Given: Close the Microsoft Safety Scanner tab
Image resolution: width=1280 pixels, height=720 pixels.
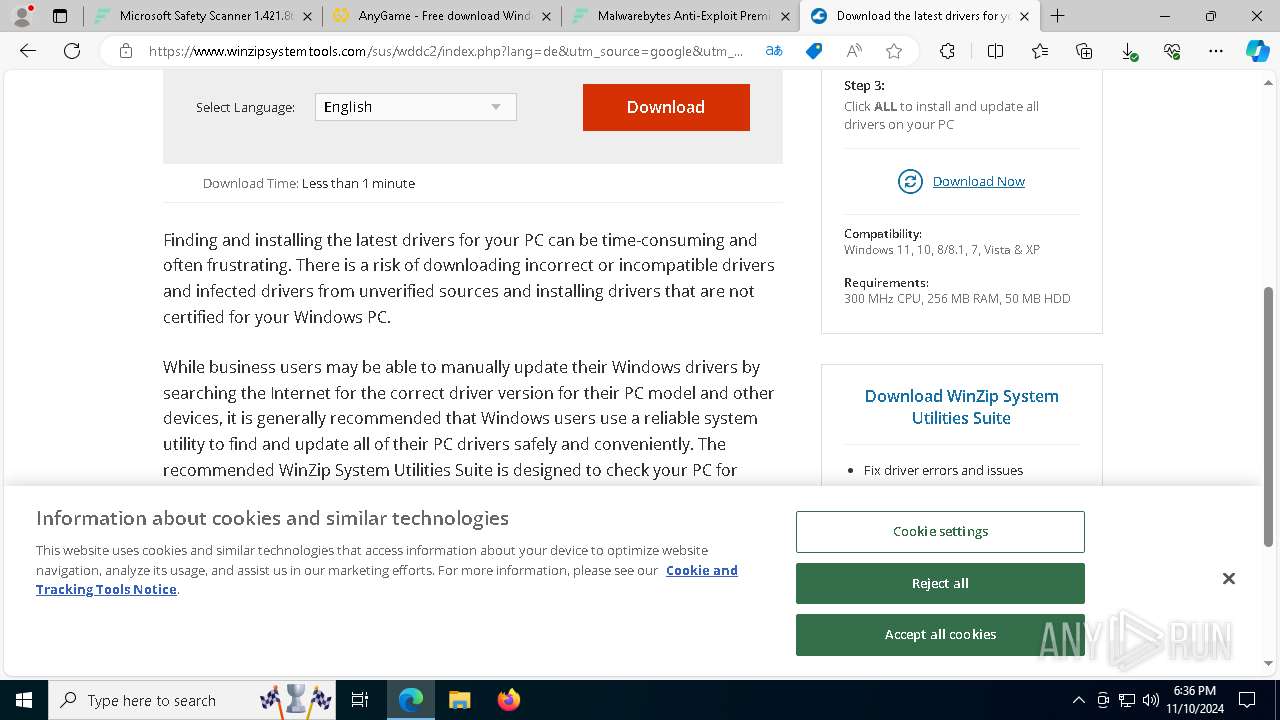Looking at the screenshot, I should point(307,16).
